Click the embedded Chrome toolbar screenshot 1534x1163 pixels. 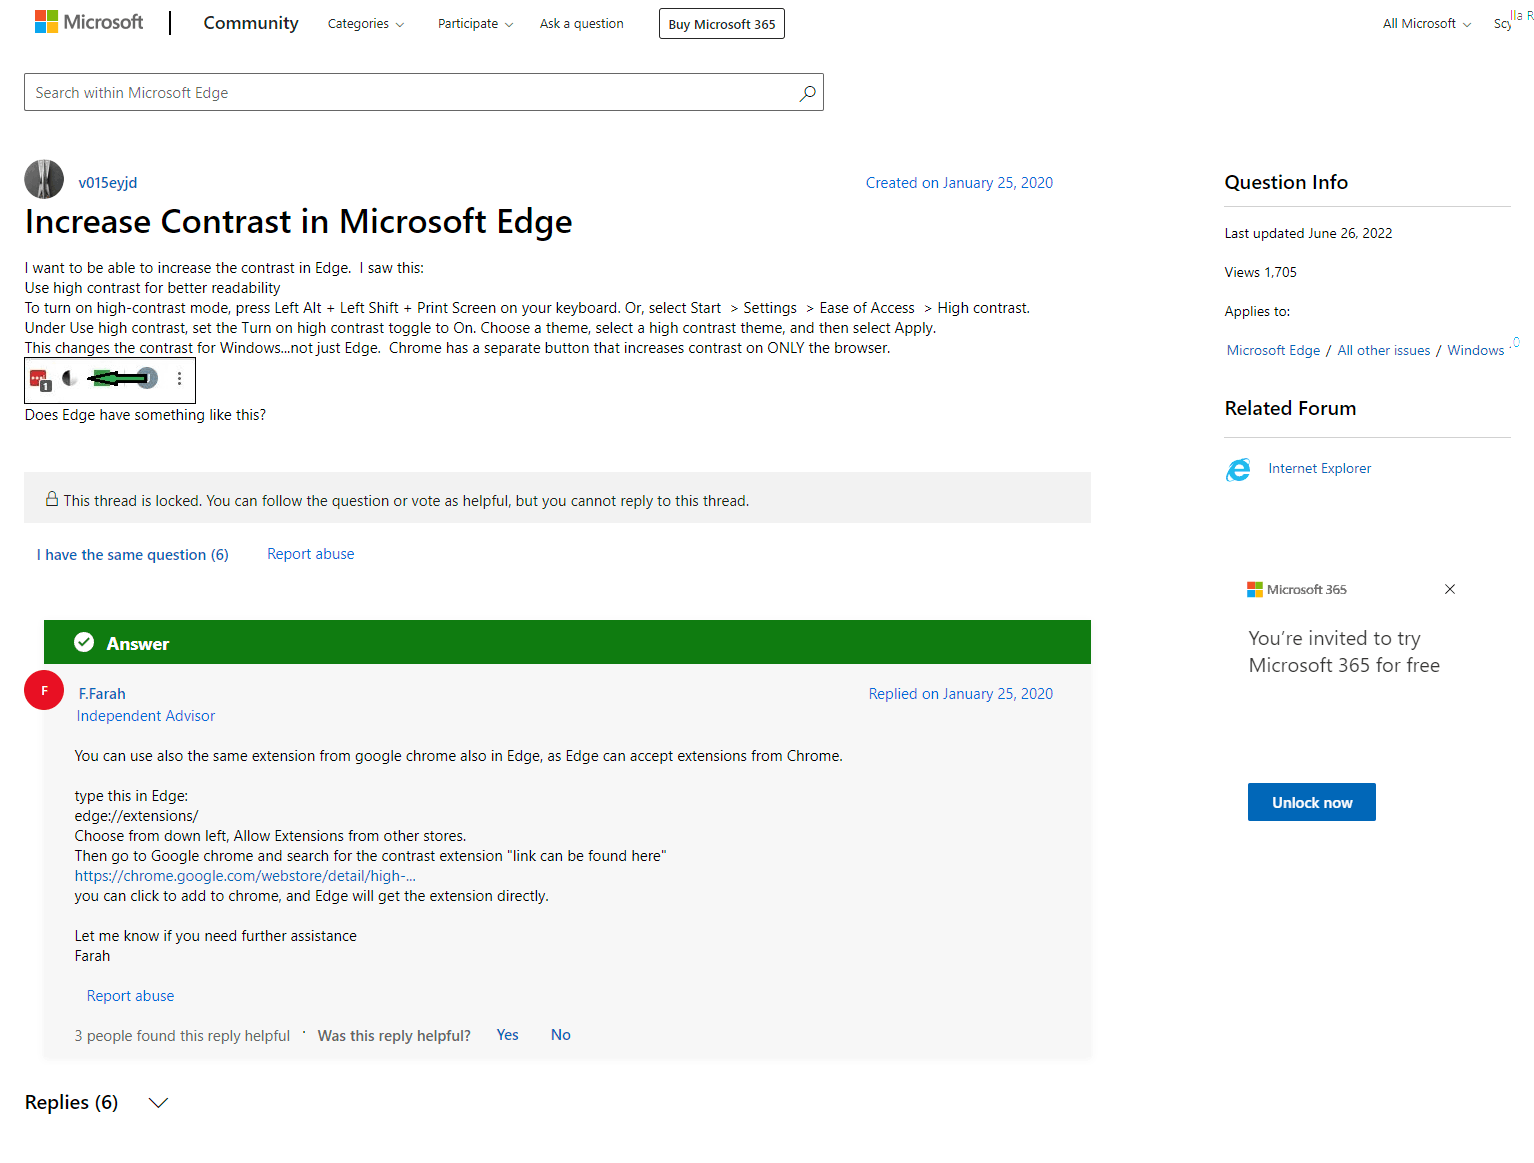pos(110,379)
